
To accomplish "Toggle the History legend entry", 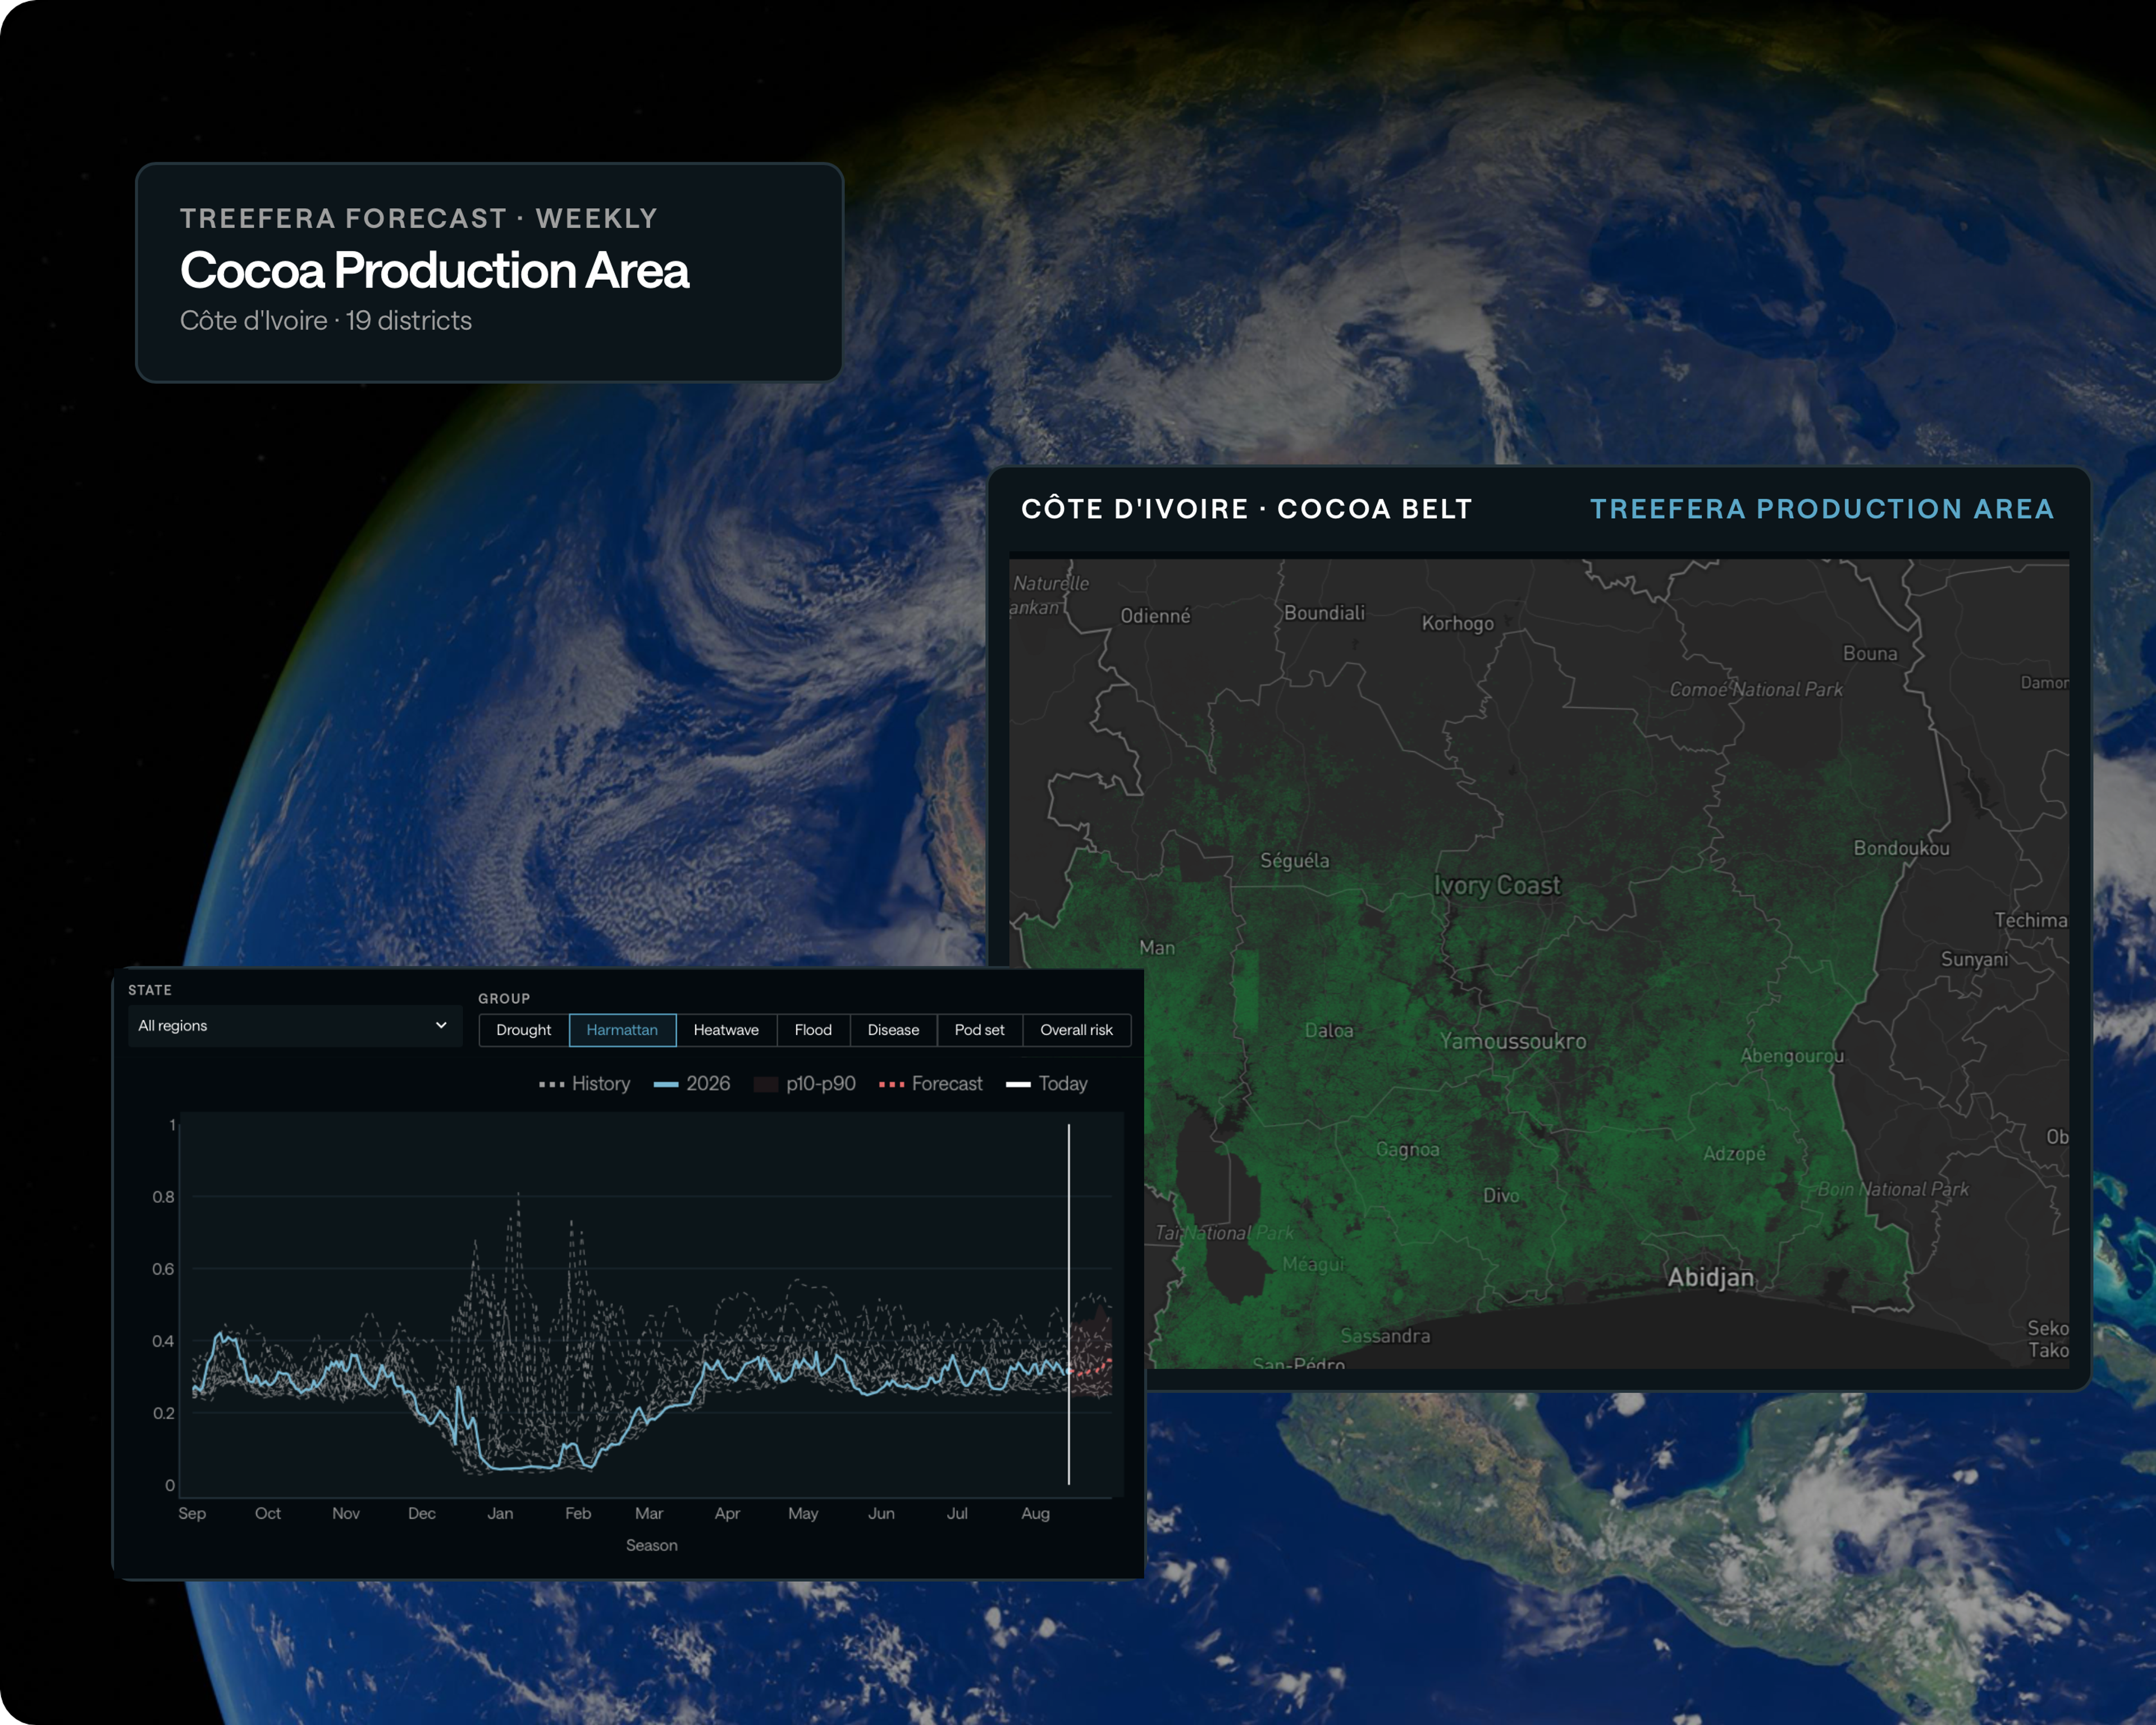I will point(584,1084).
